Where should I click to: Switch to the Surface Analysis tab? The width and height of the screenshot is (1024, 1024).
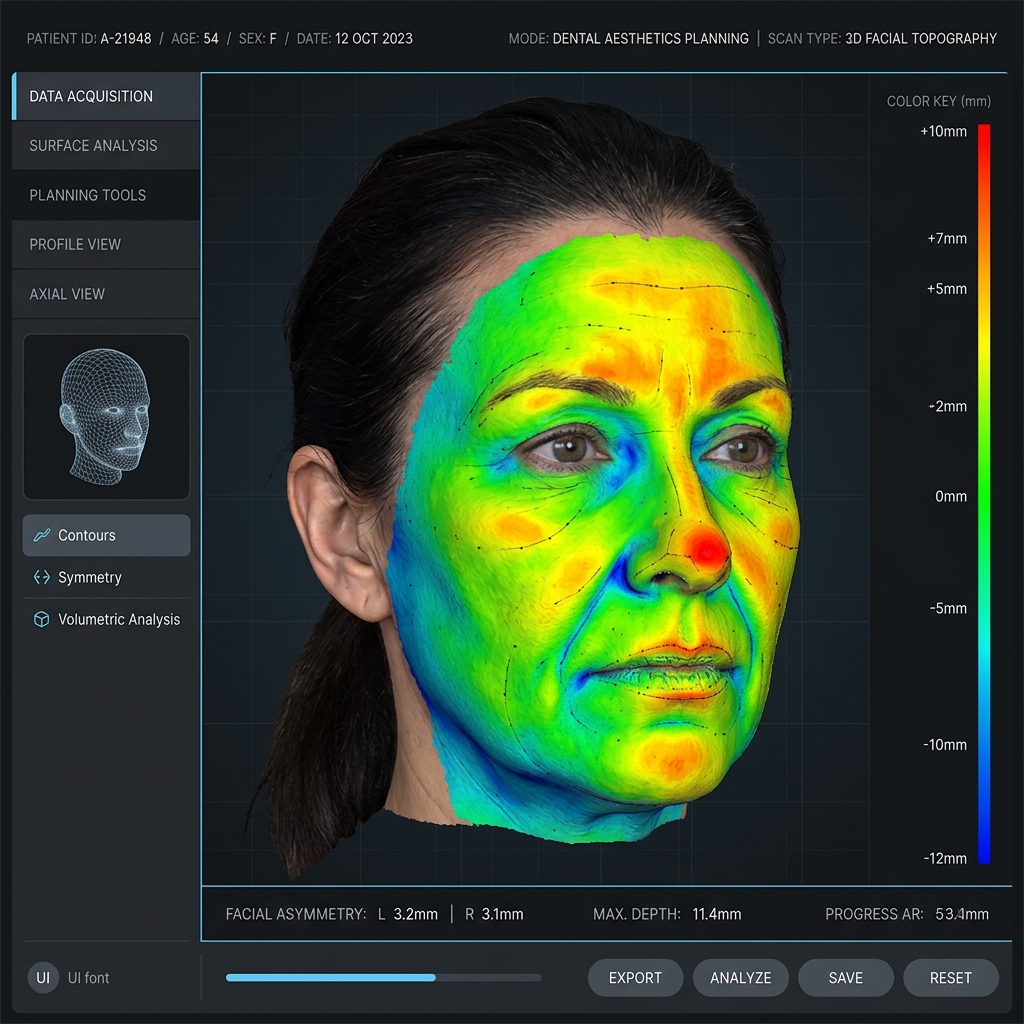(x=106, y=146)
